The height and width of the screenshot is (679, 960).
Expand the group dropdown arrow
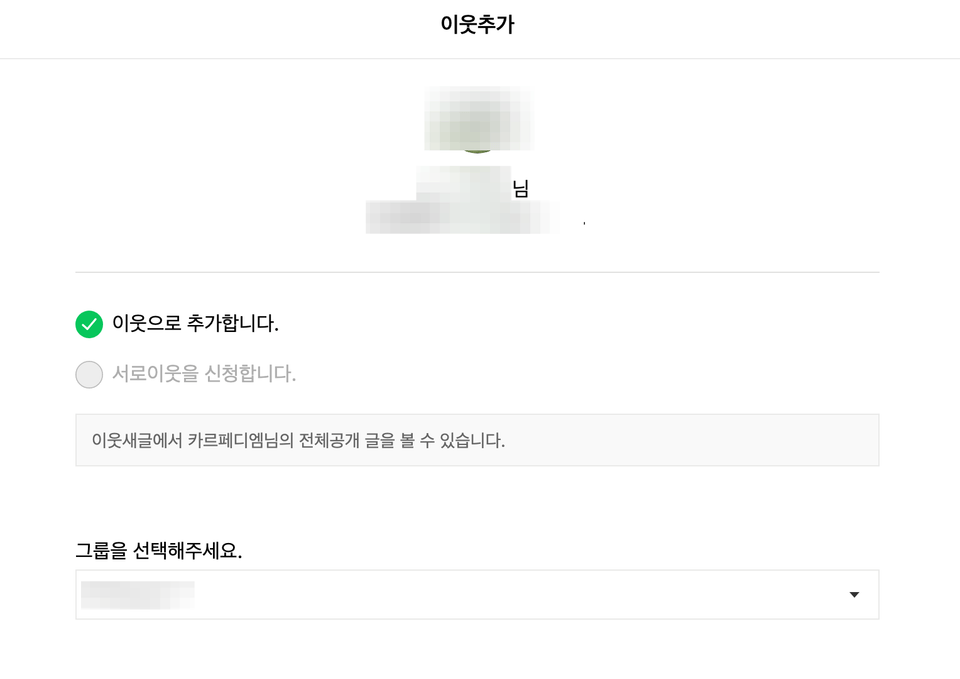point(854,595)
